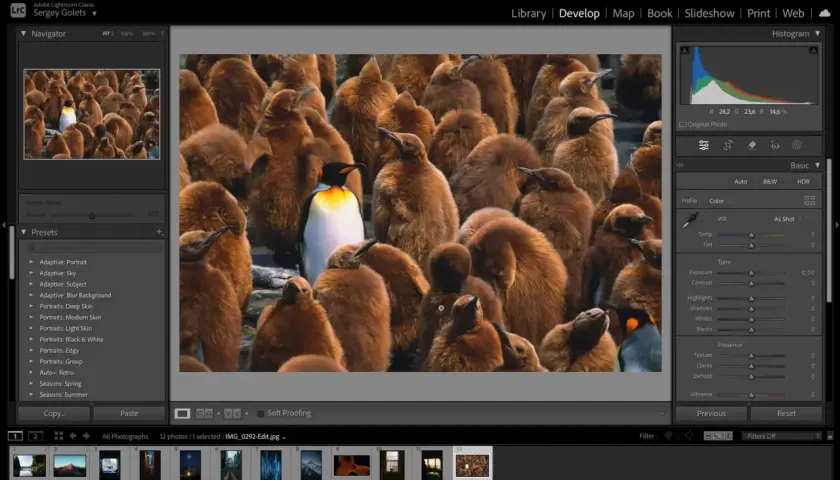Image resolution: width=840 pixels, height=480 pixels.
Task: Switch to the Print module
Action: (x=759, y=13)
